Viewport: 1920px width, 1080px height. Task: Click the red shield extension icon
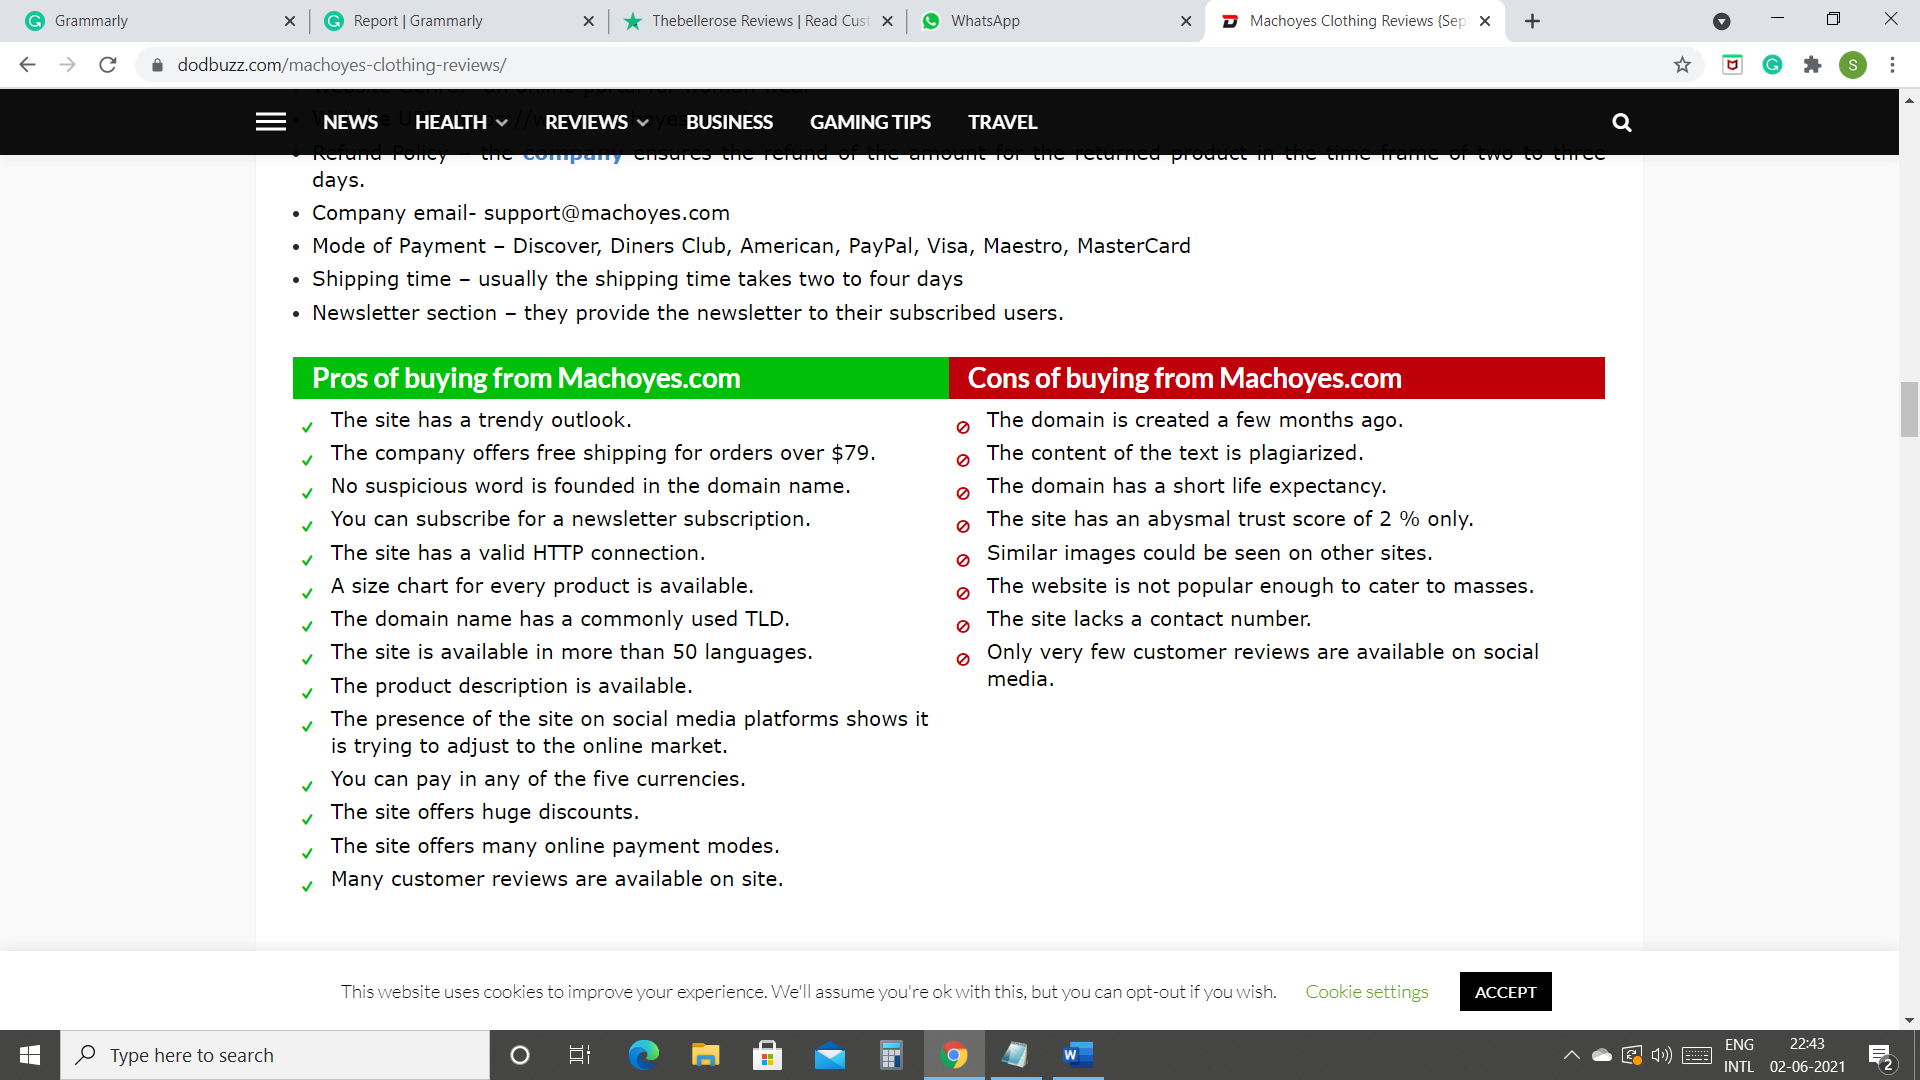tap(1732, 65)
